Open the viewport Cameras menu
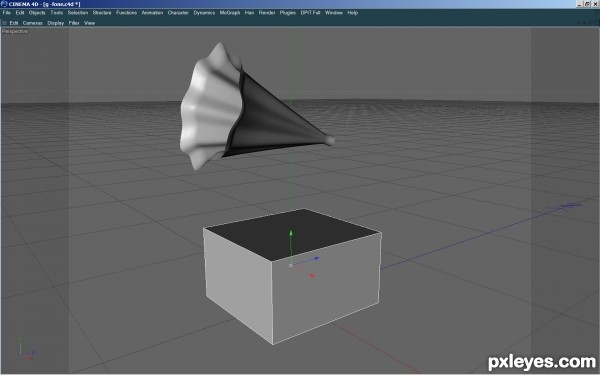This screenshot has height=375, width=600. point(33,23)
